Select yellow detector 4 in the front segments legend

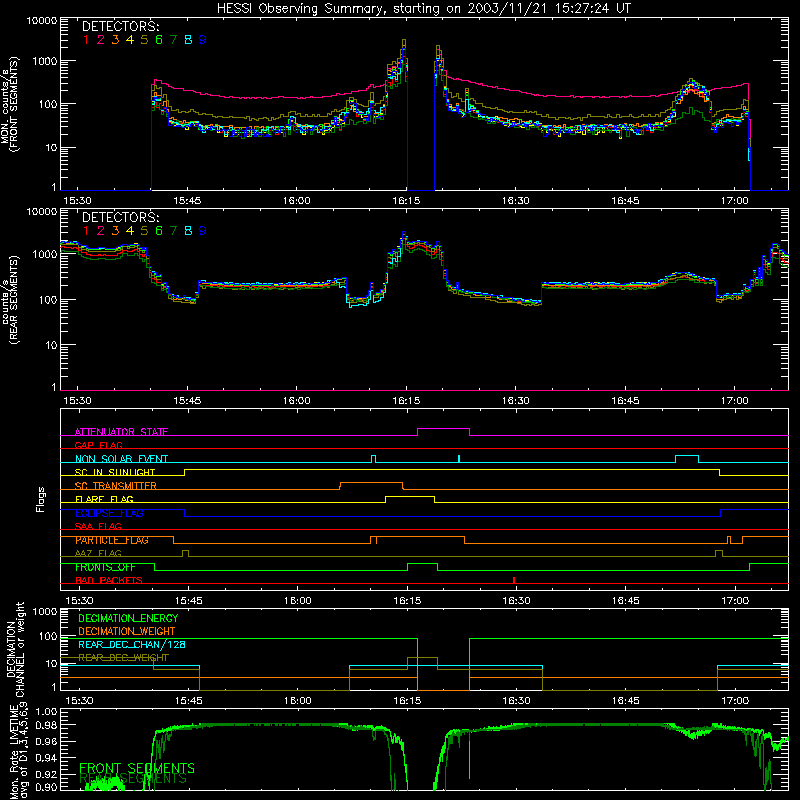[130, 40]
